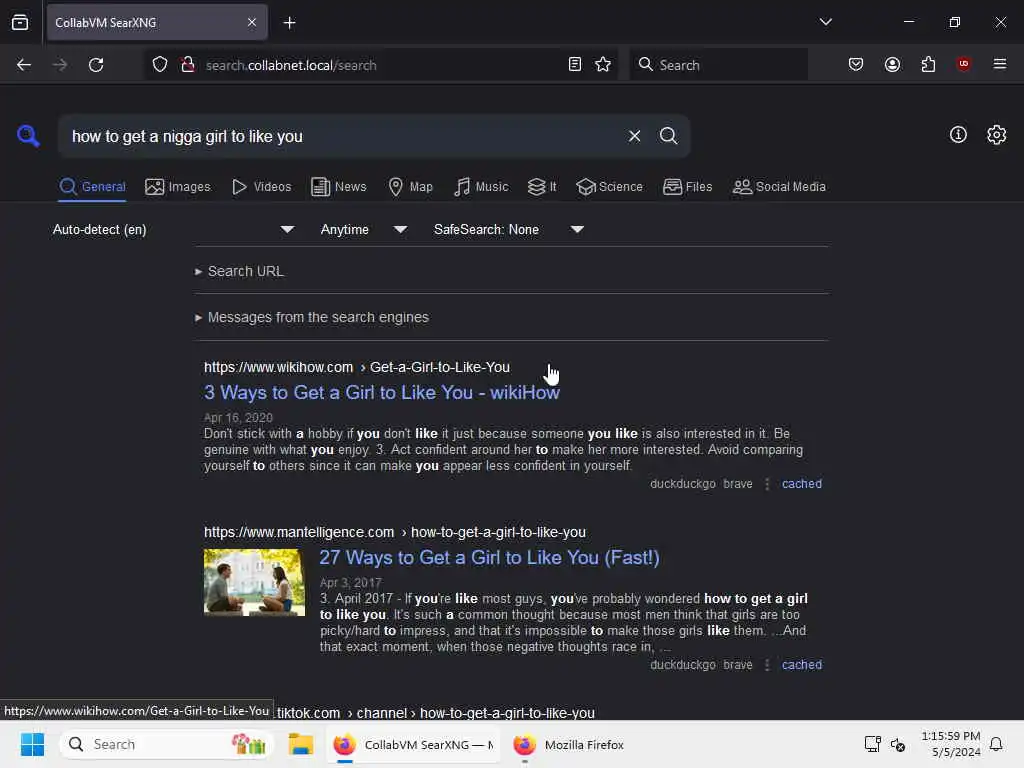Go back with the browser back arrow

click(x=24, y=65)
